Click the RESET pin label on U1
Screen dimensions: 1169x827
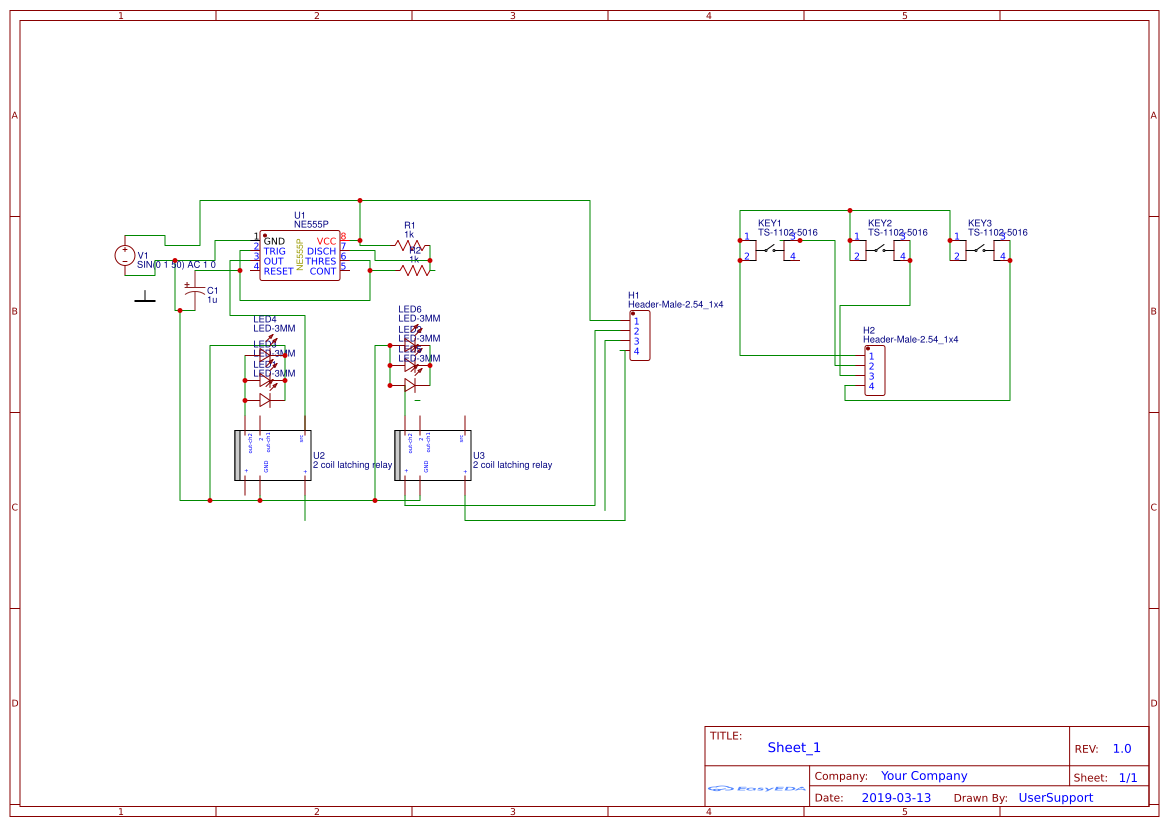coord(278,271)
